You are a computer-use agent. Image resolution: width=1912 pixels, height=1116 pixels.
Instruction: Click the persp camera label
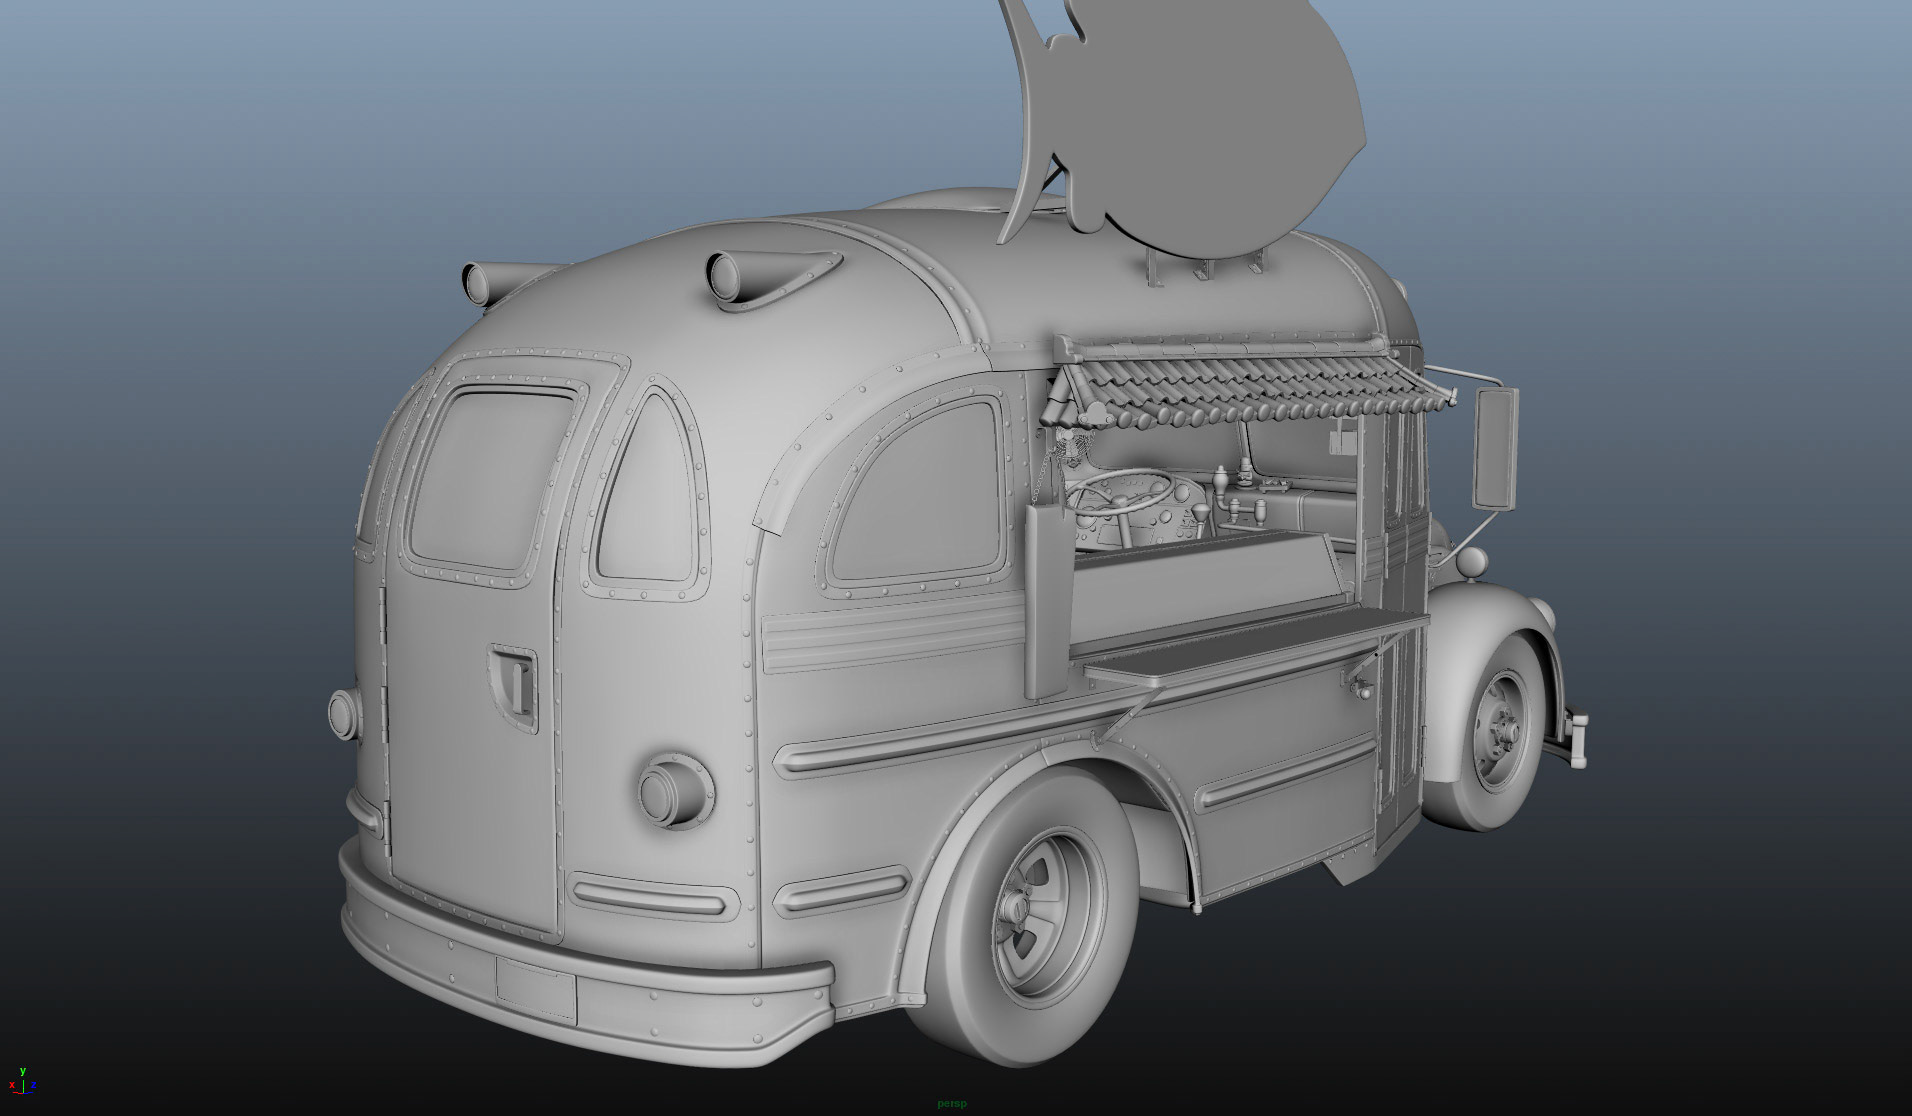(x=951, y=1104)
